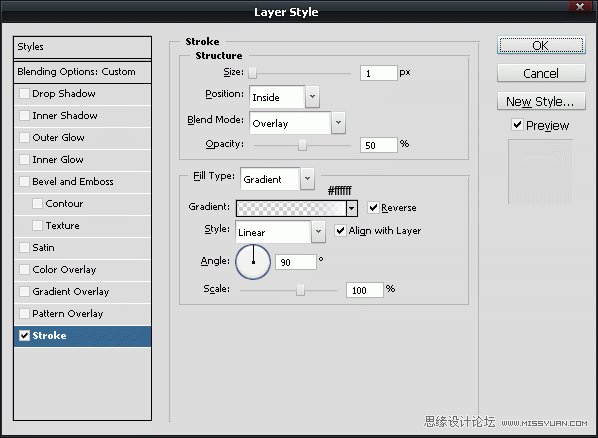598x438 pixels.
Task: Click the style preview thumbnail
Action: (540, 172)
